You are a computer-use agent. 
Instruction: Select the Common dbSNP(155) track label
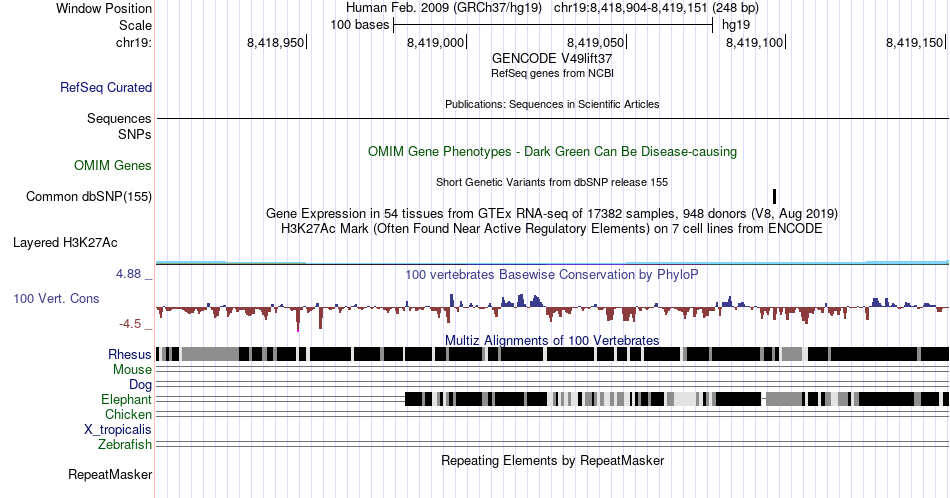point(89,197)
